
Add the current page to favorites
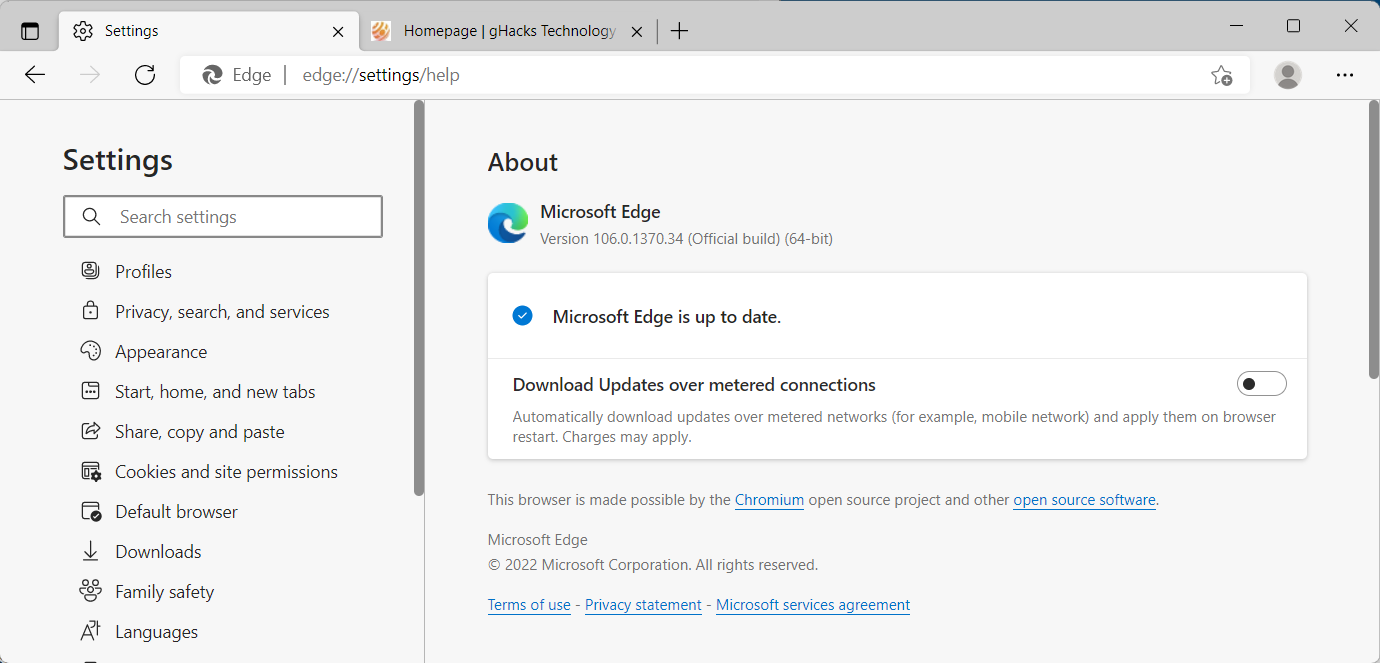(x=1221, y=75)
